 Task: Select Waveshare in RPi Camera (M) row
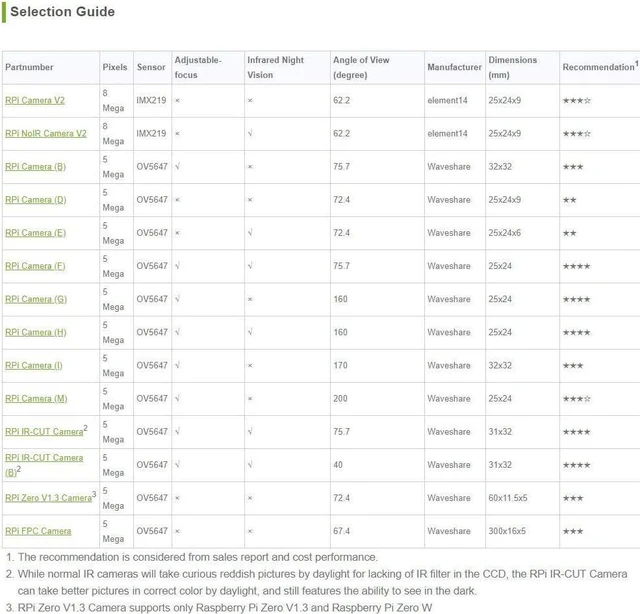coord(449,398)
